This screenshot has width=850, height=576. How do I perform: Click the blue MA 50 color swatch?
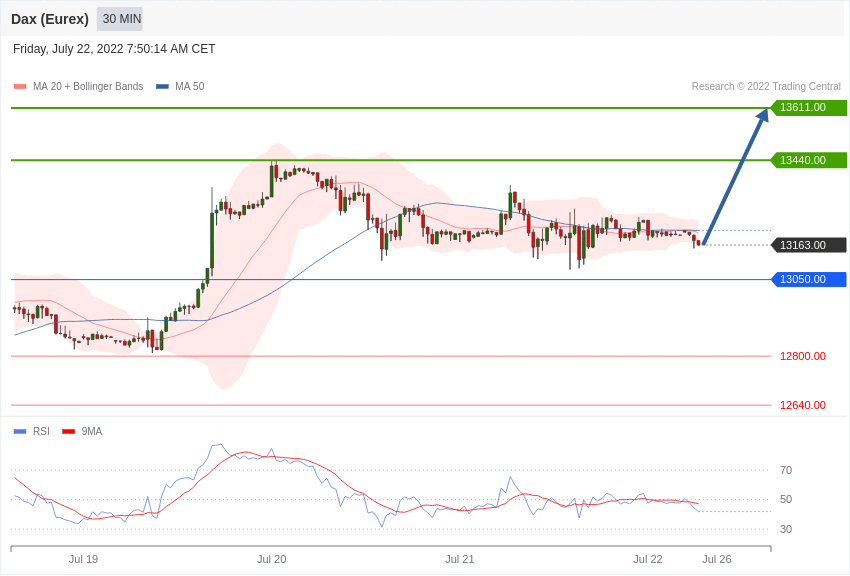coord(162,86)
